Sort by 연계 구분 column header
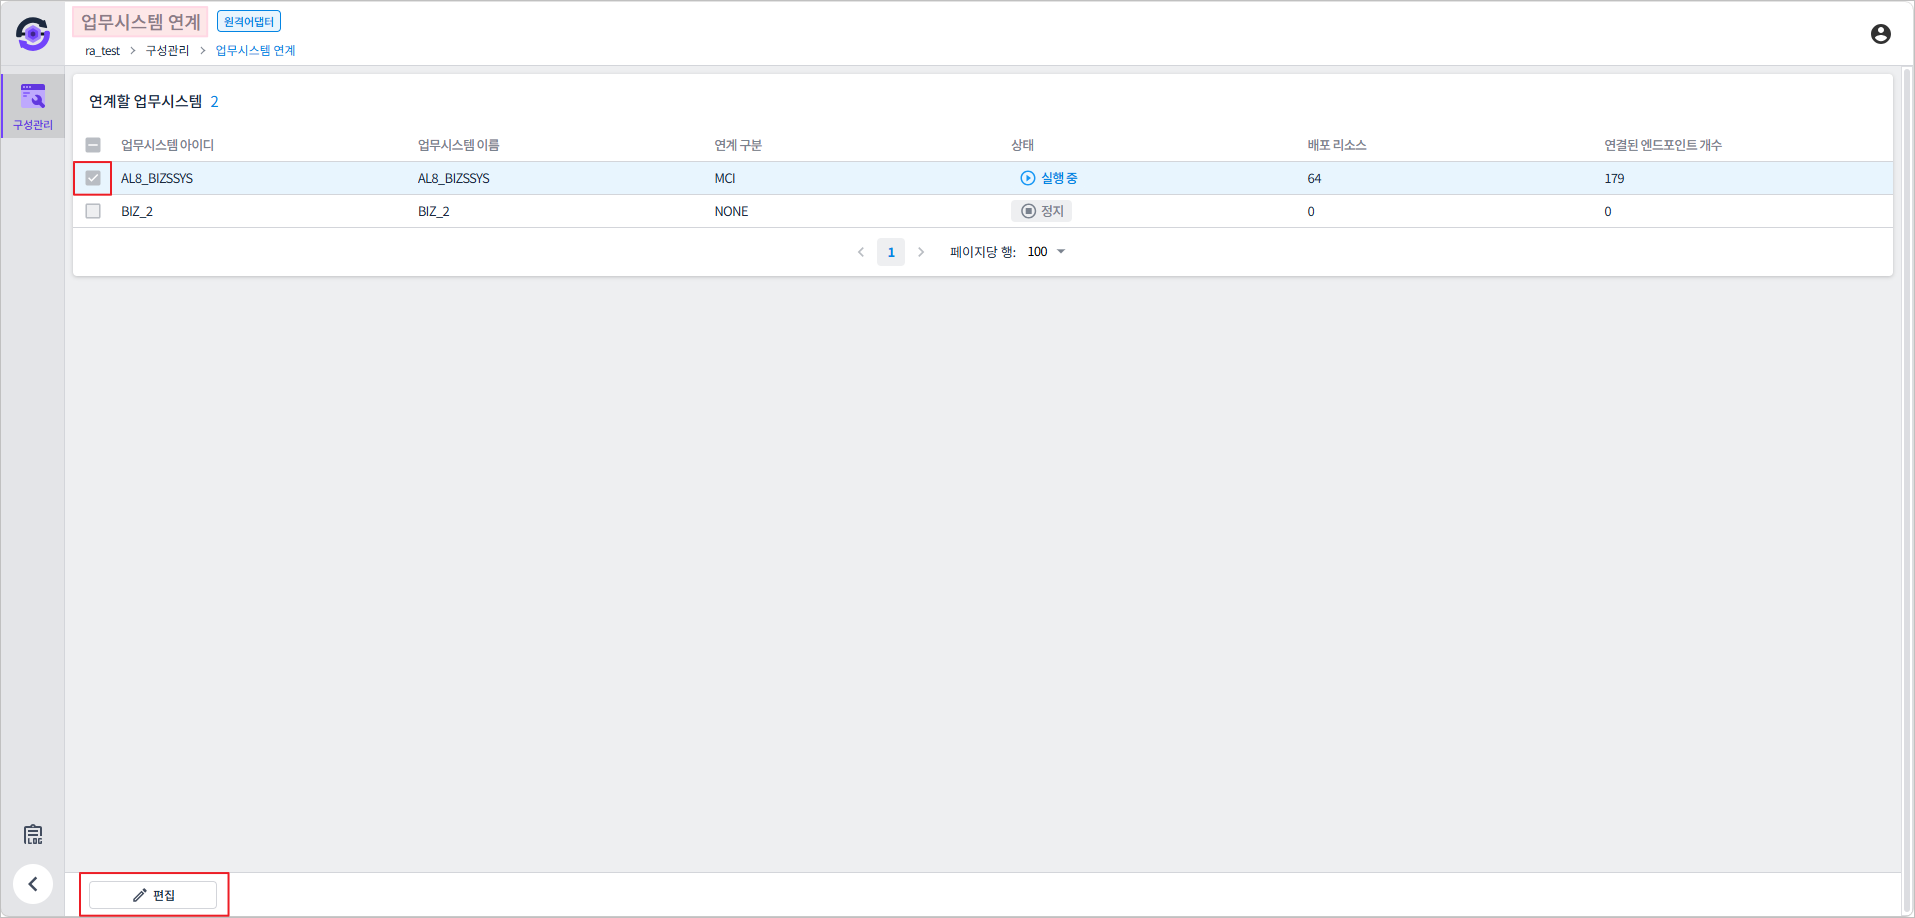 pyautogui.click(x=738, y=145)
